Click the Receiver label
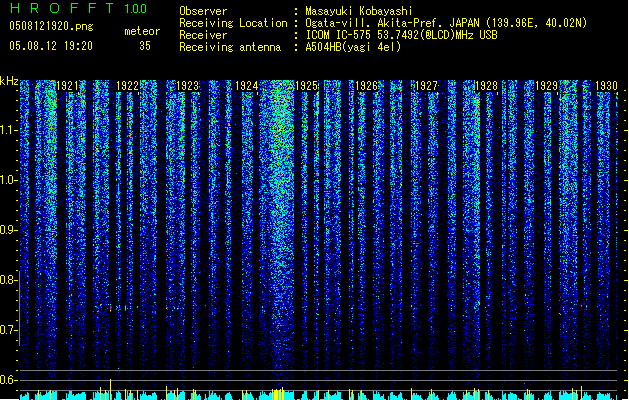This screenshot has width=629, height=400. [x=203, y=35]
